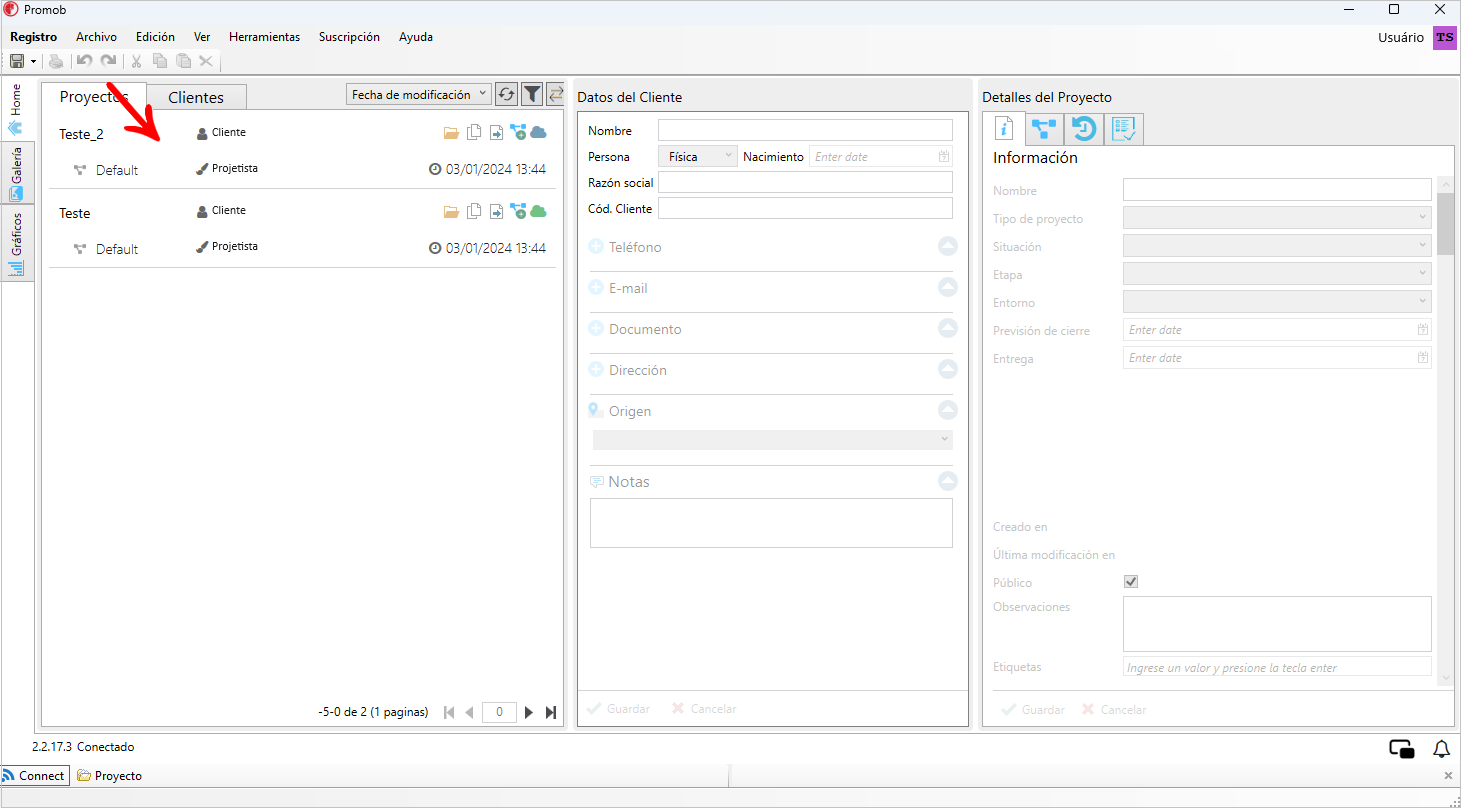Open the Fecha de modificación sort dropdown
1461x808 pixels.
tap(419, 94)
